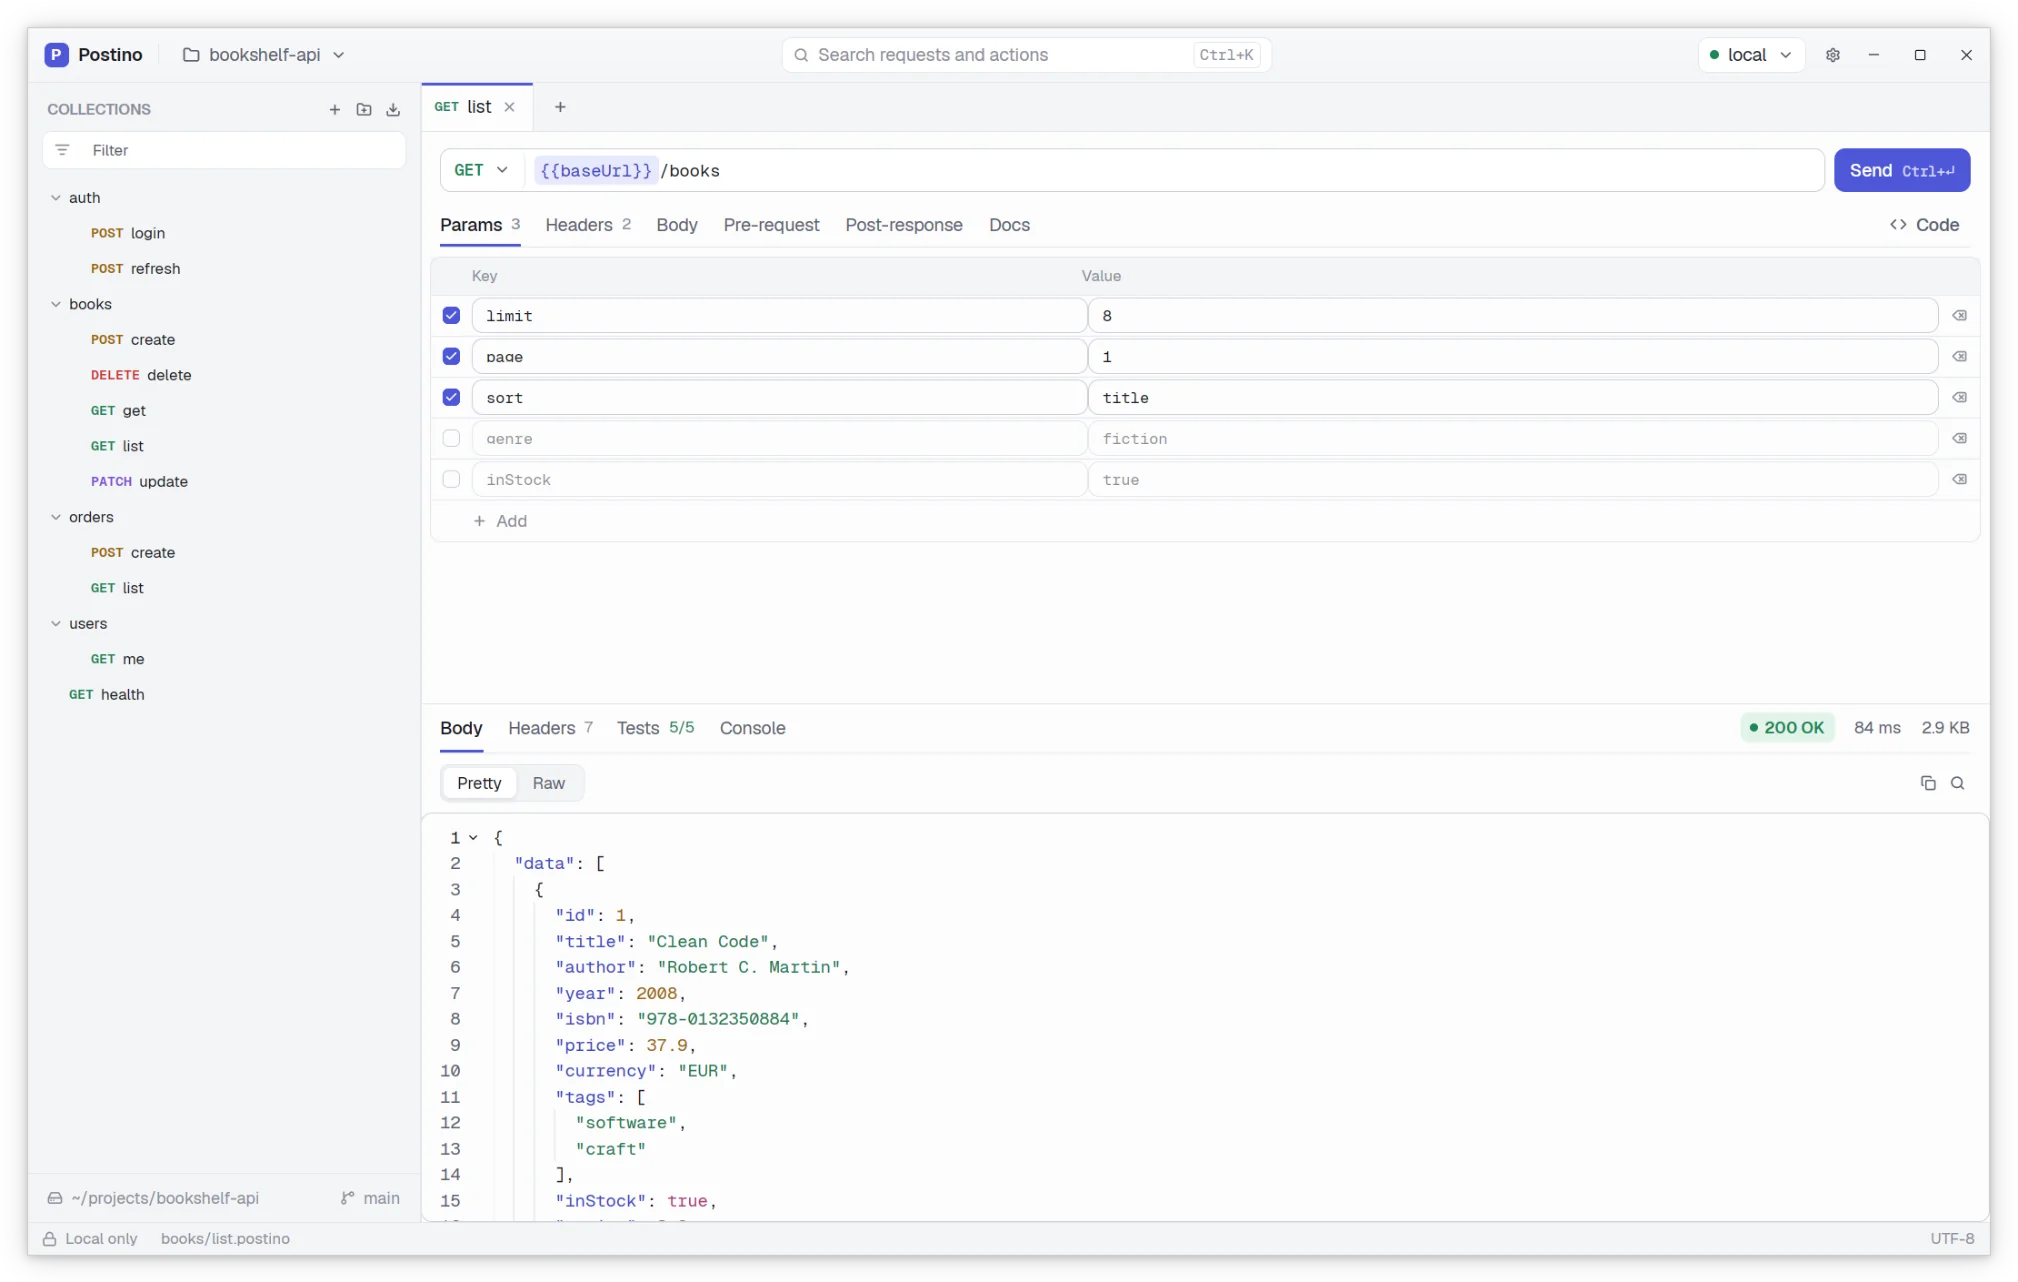The height and width of the screenshot is (1282, 2018).
Task: Search within the response body
Action: (x=1958, y=783)
